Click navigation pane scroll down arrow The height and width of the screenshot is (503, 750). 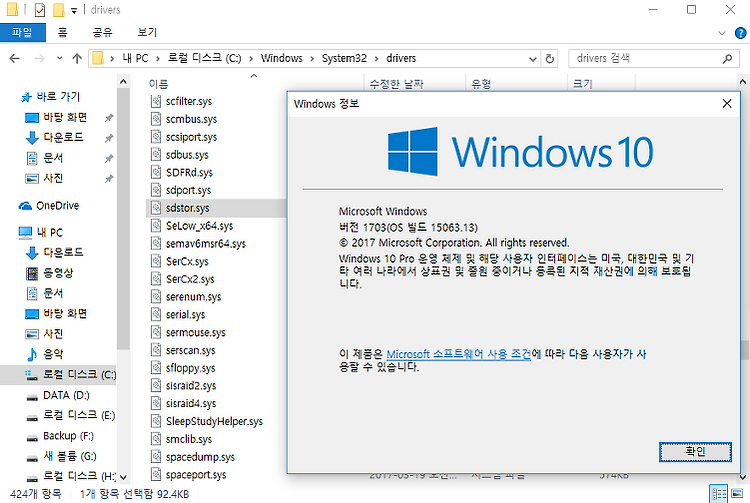tap(123, 477)
